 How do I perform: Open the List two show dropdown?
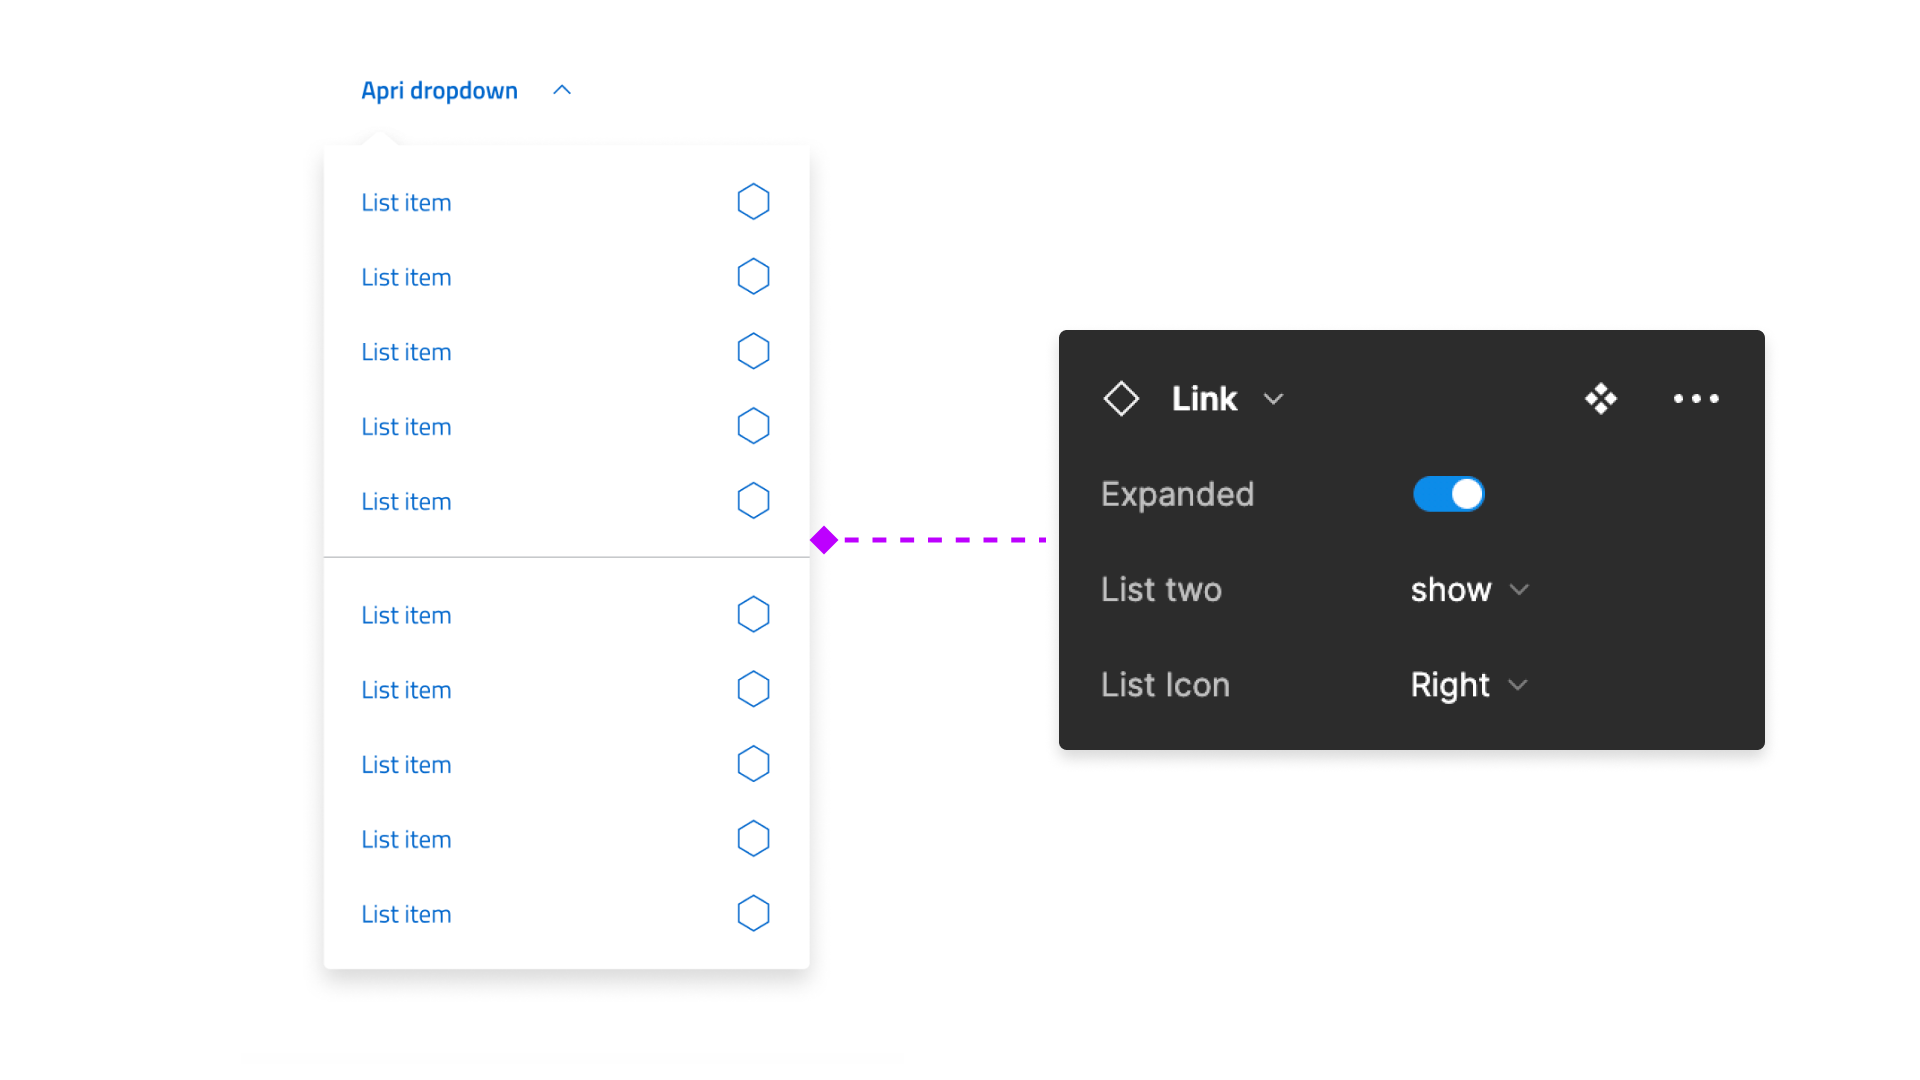click(x=1469, y=590)
